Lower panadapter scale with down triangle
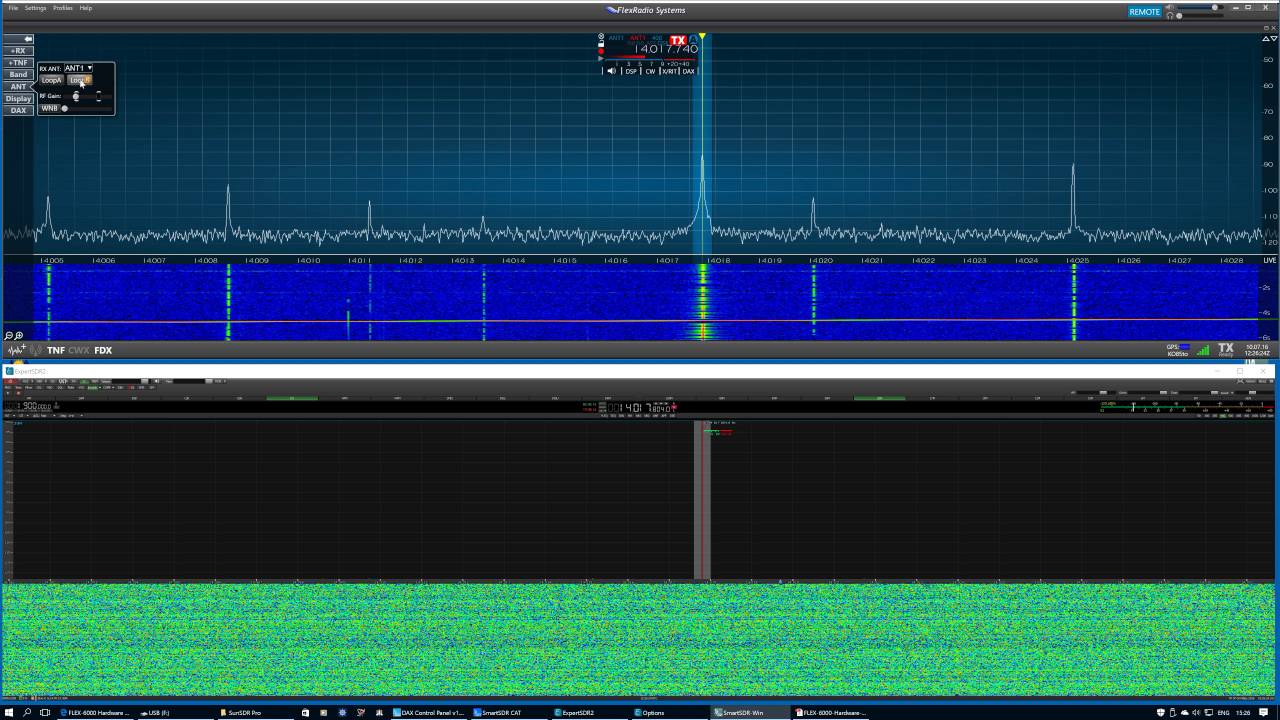Viewport: 1280px width, 720px height. [1274, 38]
